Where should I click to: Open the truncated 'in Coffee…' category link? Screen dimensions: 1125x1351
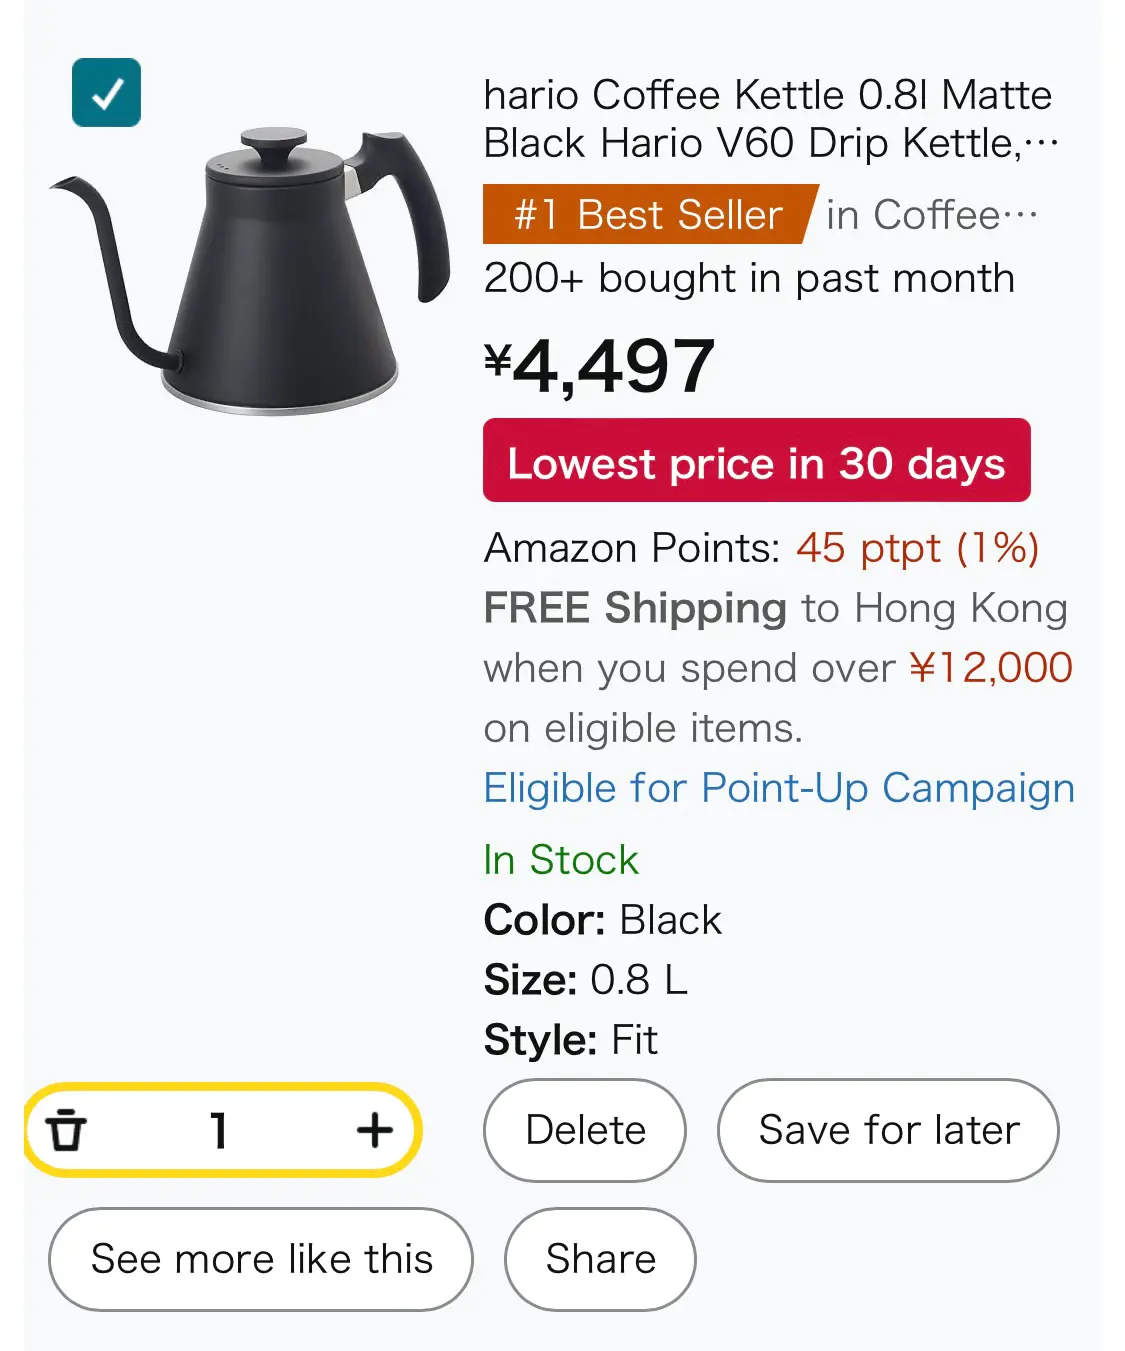tap(932, 214)
